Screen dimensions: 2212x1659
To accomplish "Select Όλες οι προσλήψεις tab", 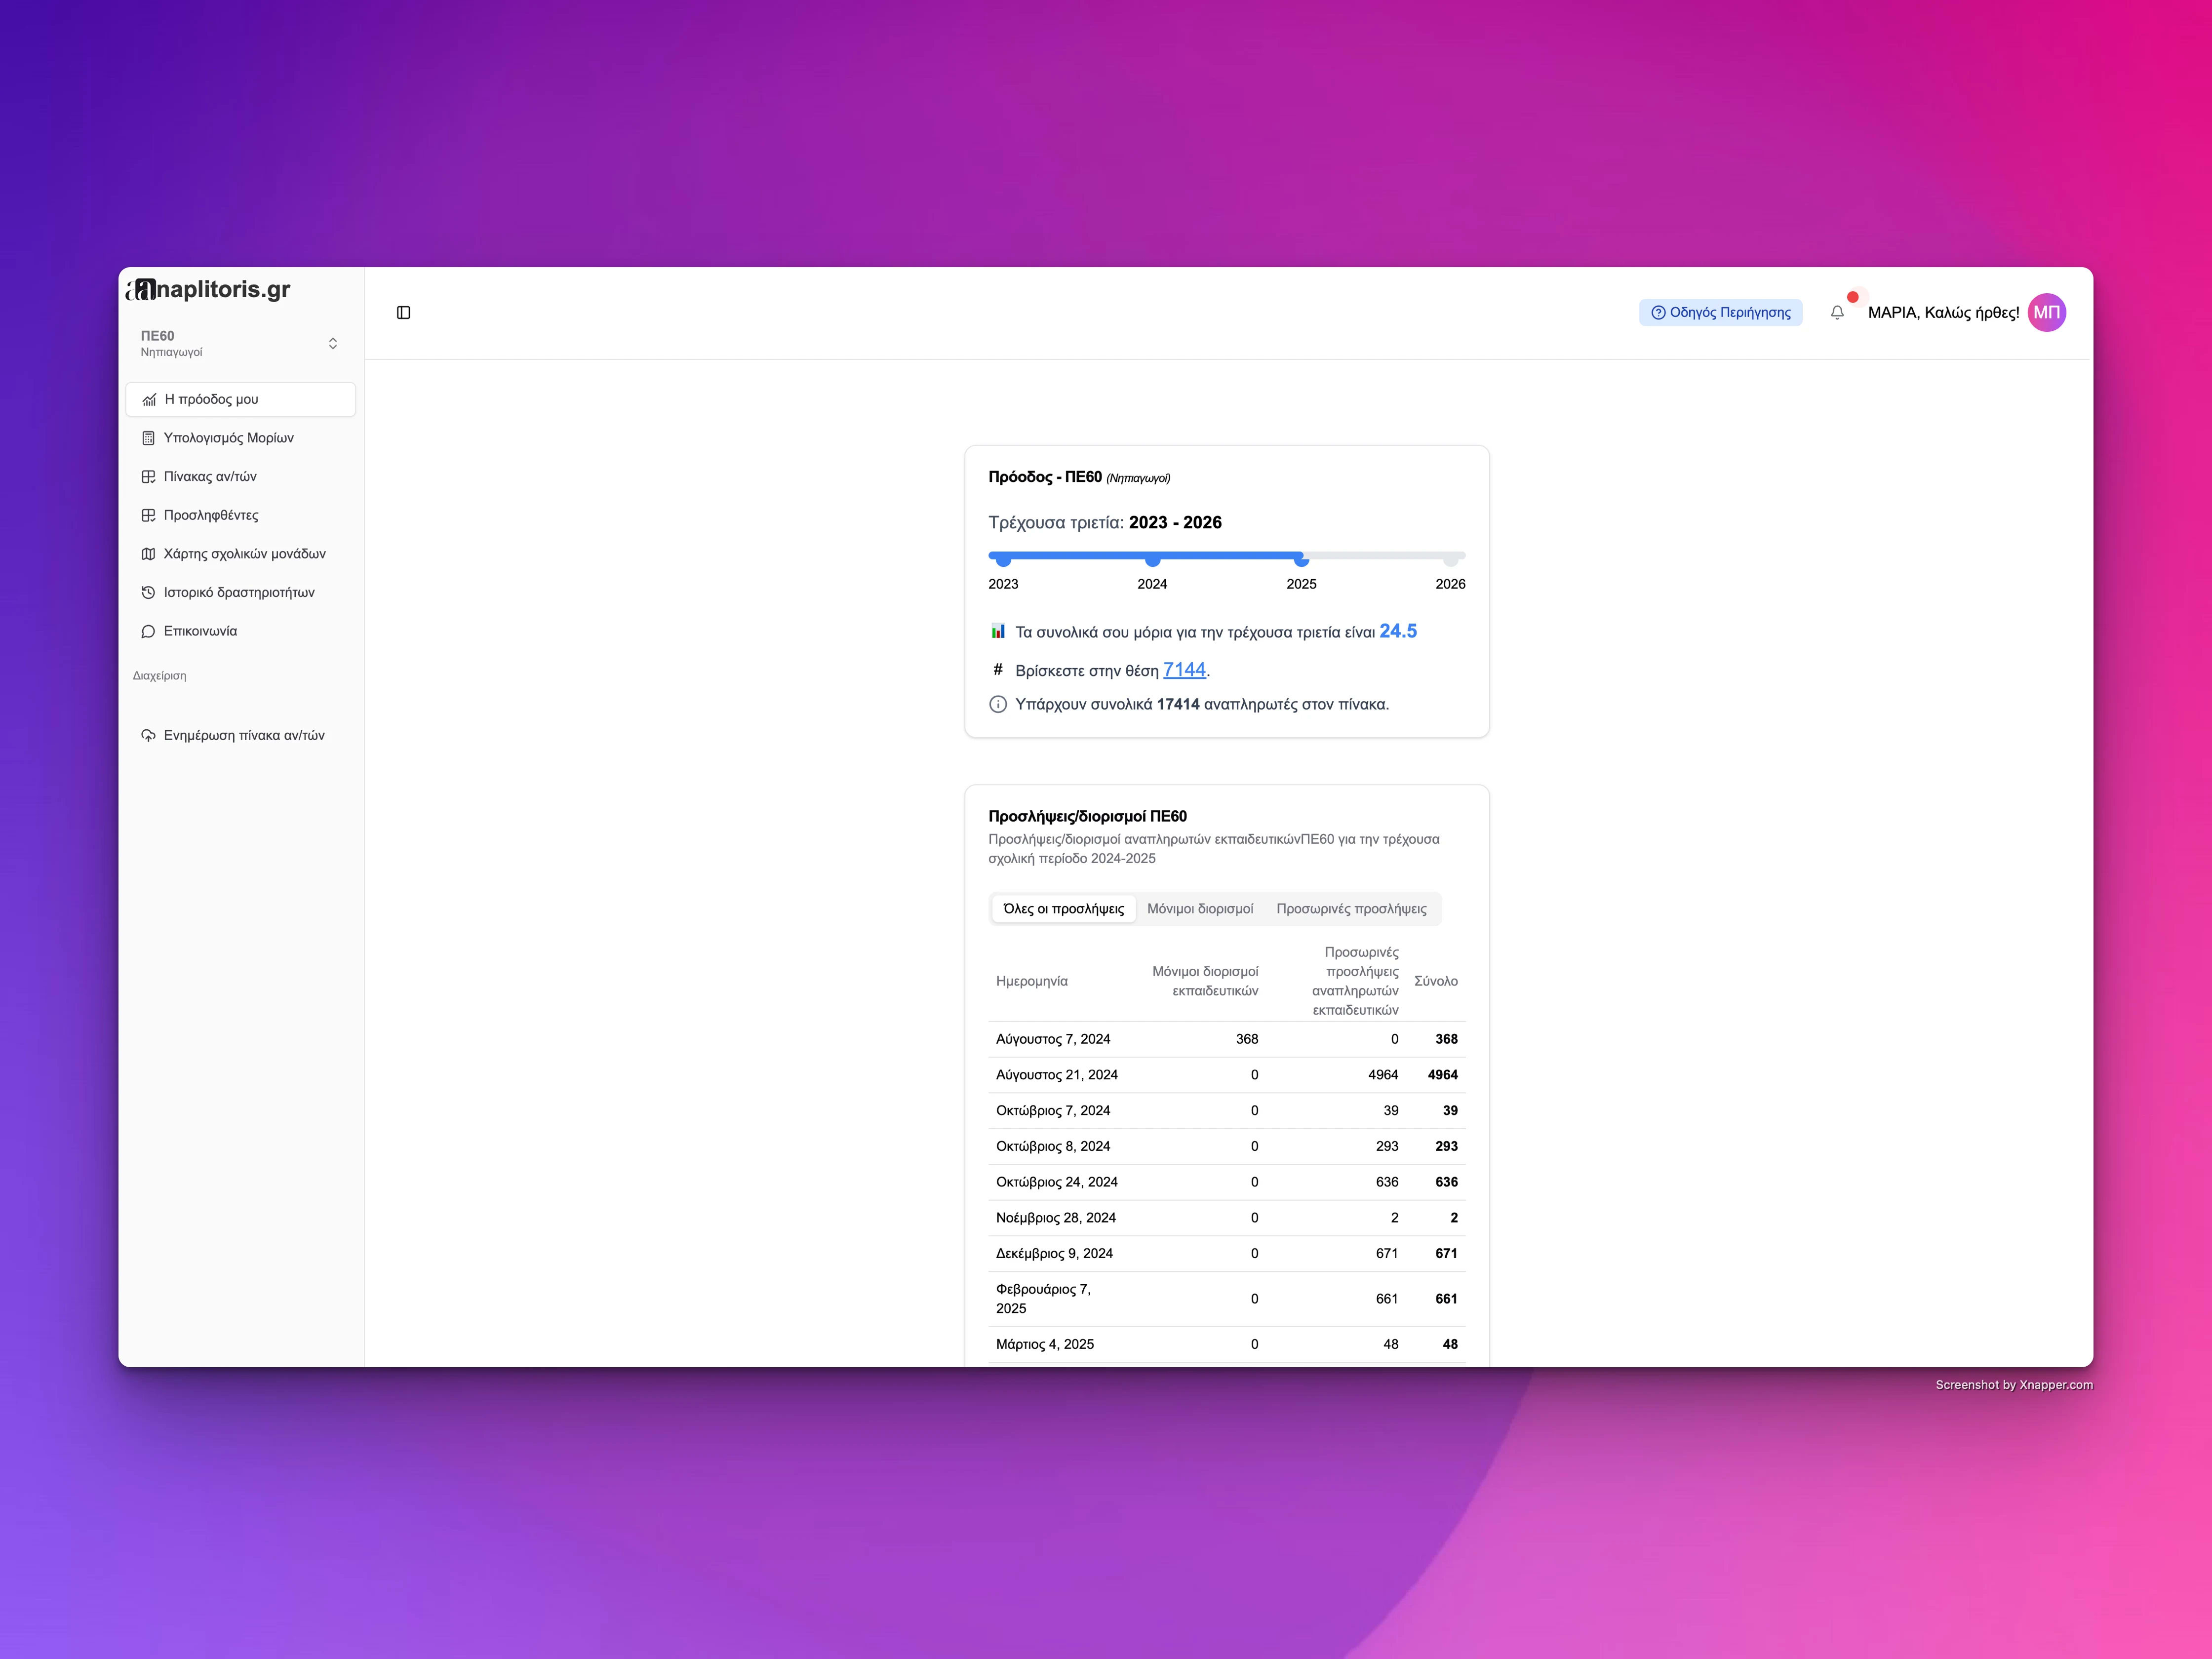I will coord(1063,909).
